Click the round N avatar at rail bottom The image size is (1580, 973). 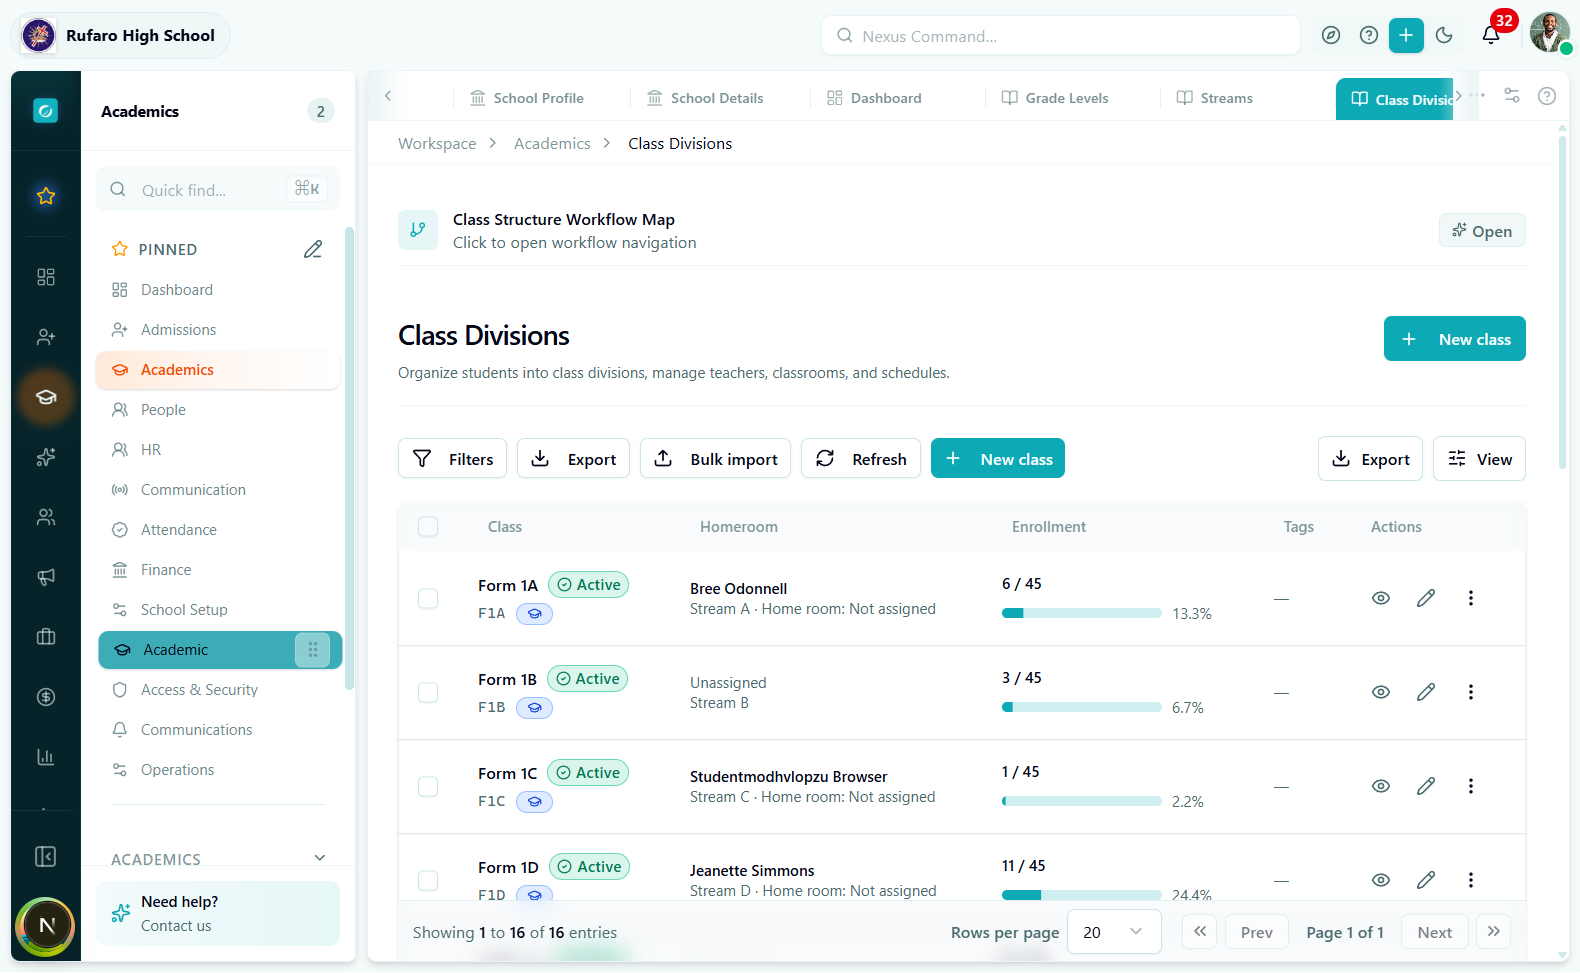tap(46, 926)
